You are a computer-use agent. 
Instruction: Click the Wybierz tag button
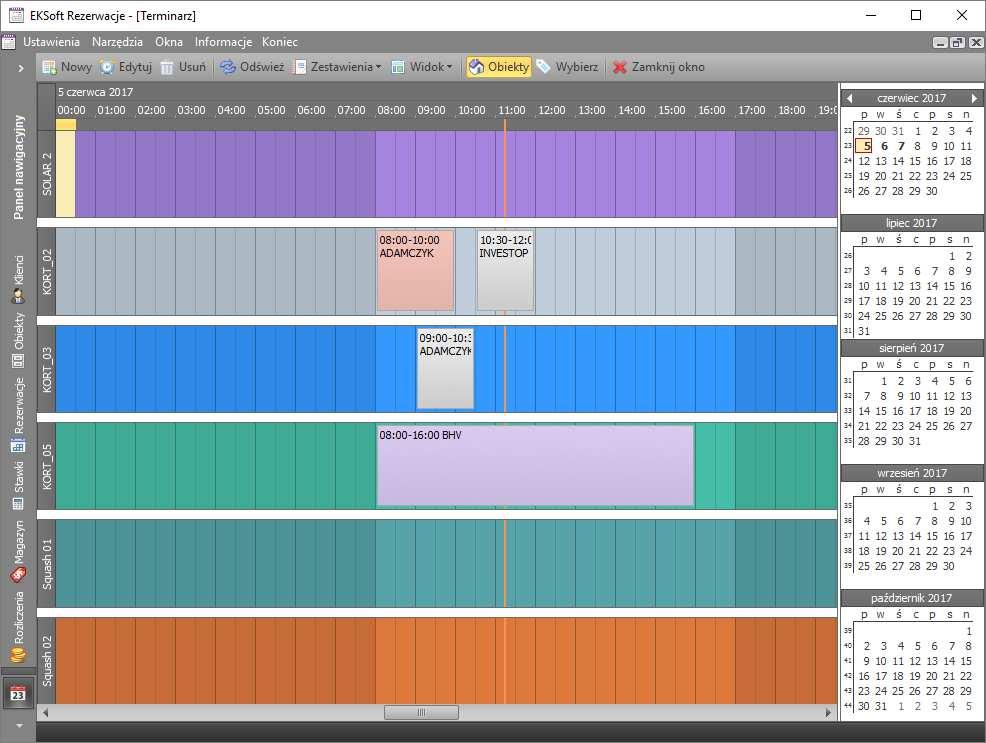568,67
